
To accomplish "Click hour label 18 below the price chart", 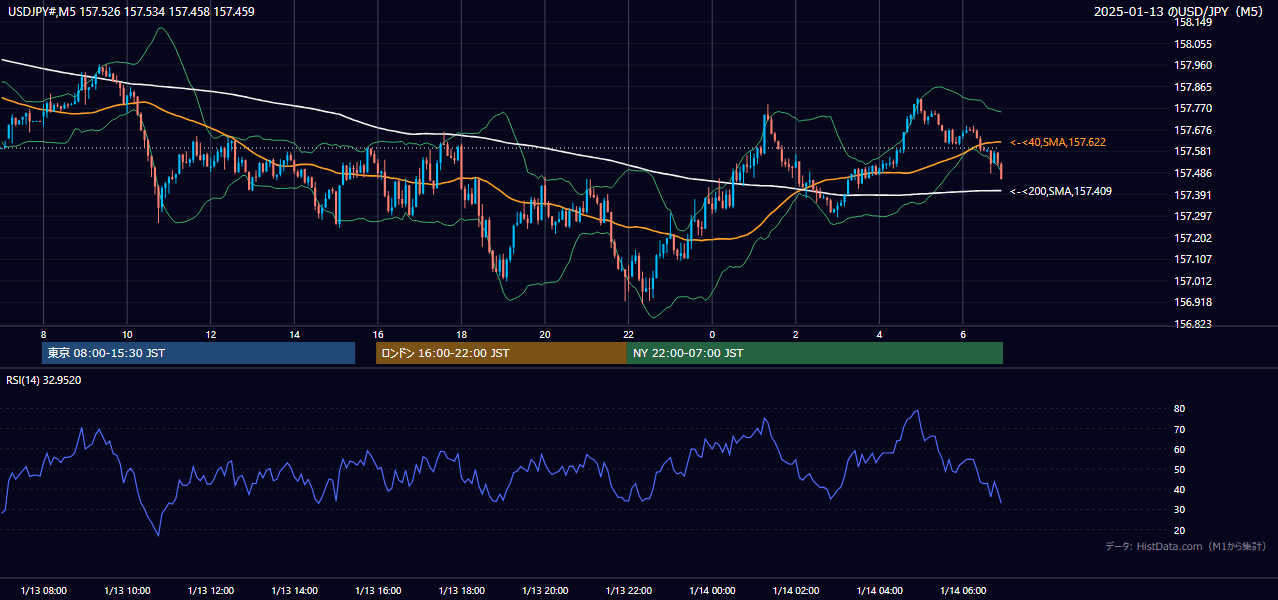I will pyautogui.click(x=461, y=334).
